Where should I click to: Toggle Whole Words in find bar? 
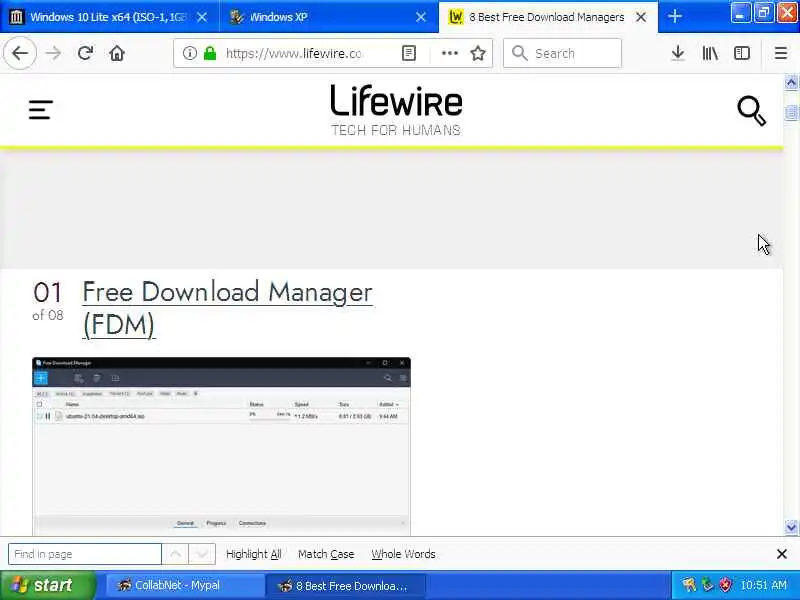403,554
